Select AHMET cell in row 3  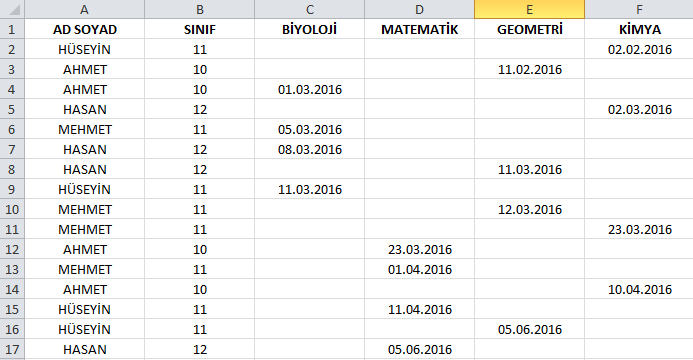(x=84, y=69)
